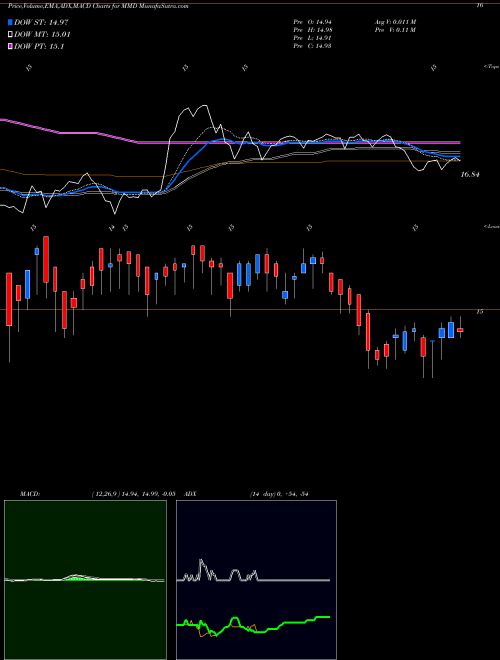Click the MACD '(12,26,9)' parameters text
Viewport: 500px width, 660px height.
(107, 494)
